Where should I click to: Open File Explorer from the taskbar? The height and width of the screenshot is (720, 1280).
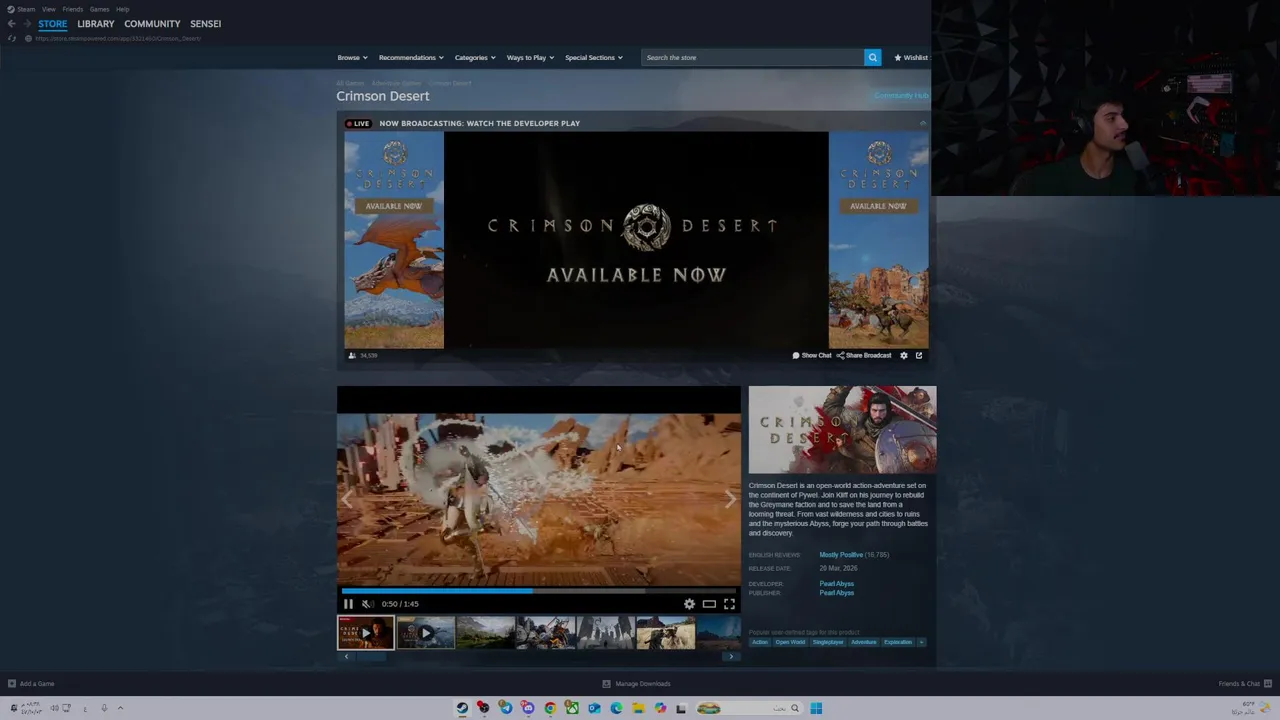(638, 708)
